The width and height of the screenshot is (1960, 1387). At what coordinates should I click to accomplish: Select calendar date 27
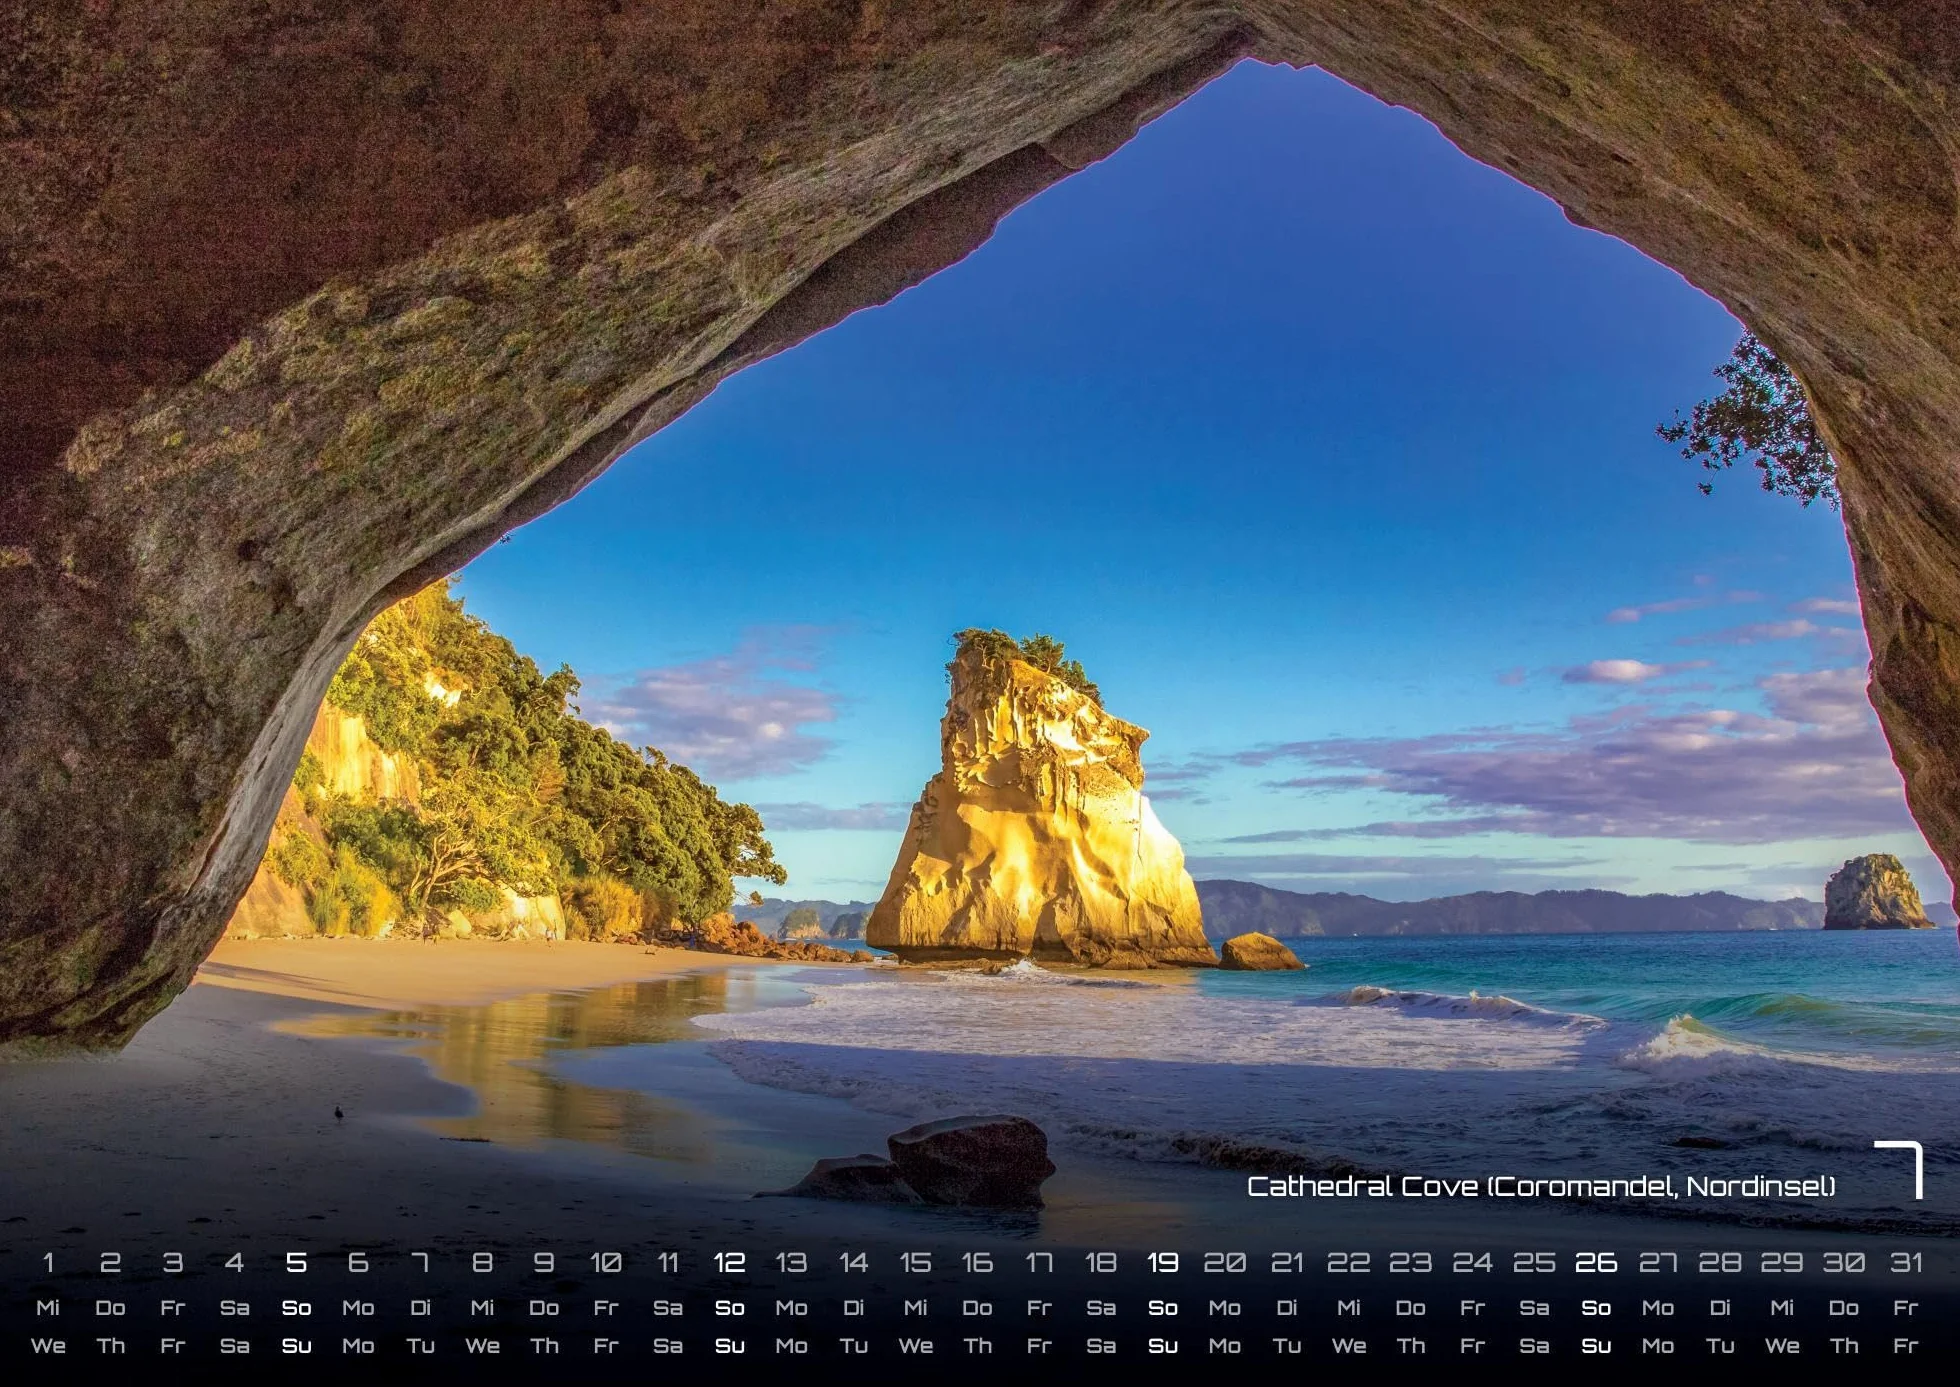point(1658,1263)
